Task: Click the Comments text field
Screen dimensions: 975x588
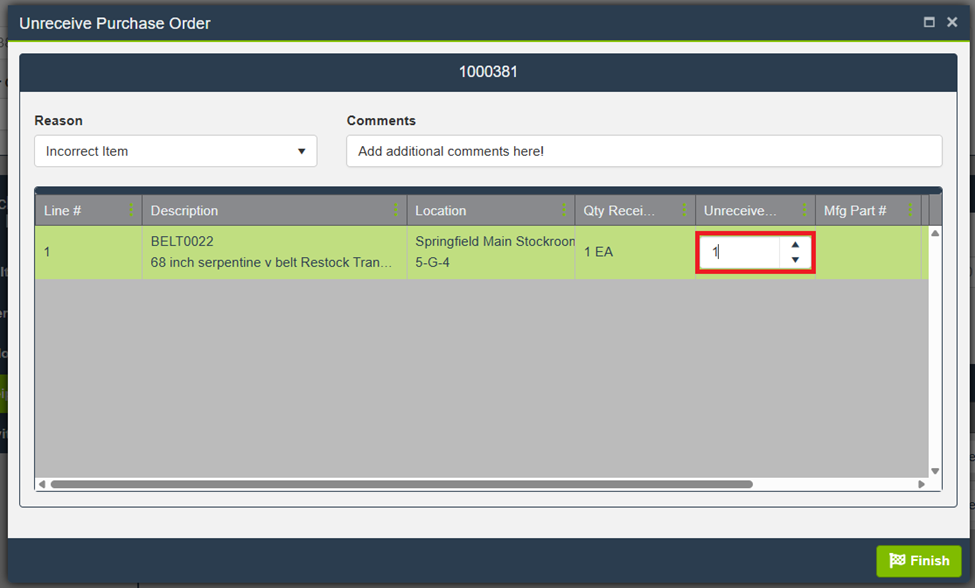Action: [x=644, y=152]
